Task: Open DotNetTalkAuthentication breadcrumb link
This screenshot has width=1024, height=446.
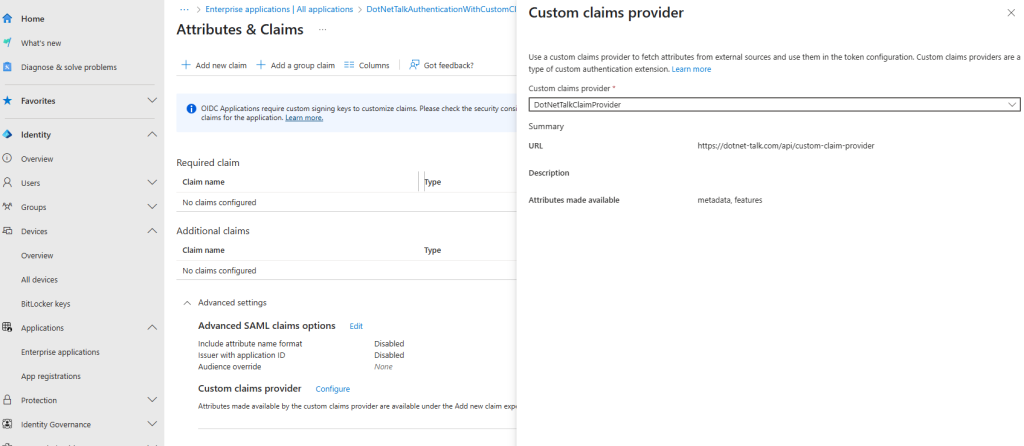Action: point(441,10)
